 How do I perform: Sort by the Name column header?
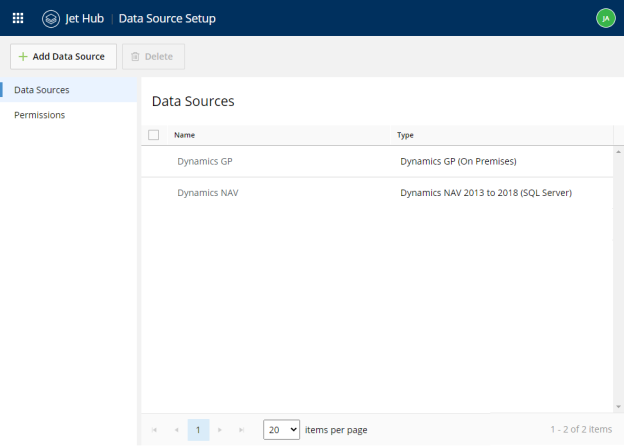click(x=185, y=135)
